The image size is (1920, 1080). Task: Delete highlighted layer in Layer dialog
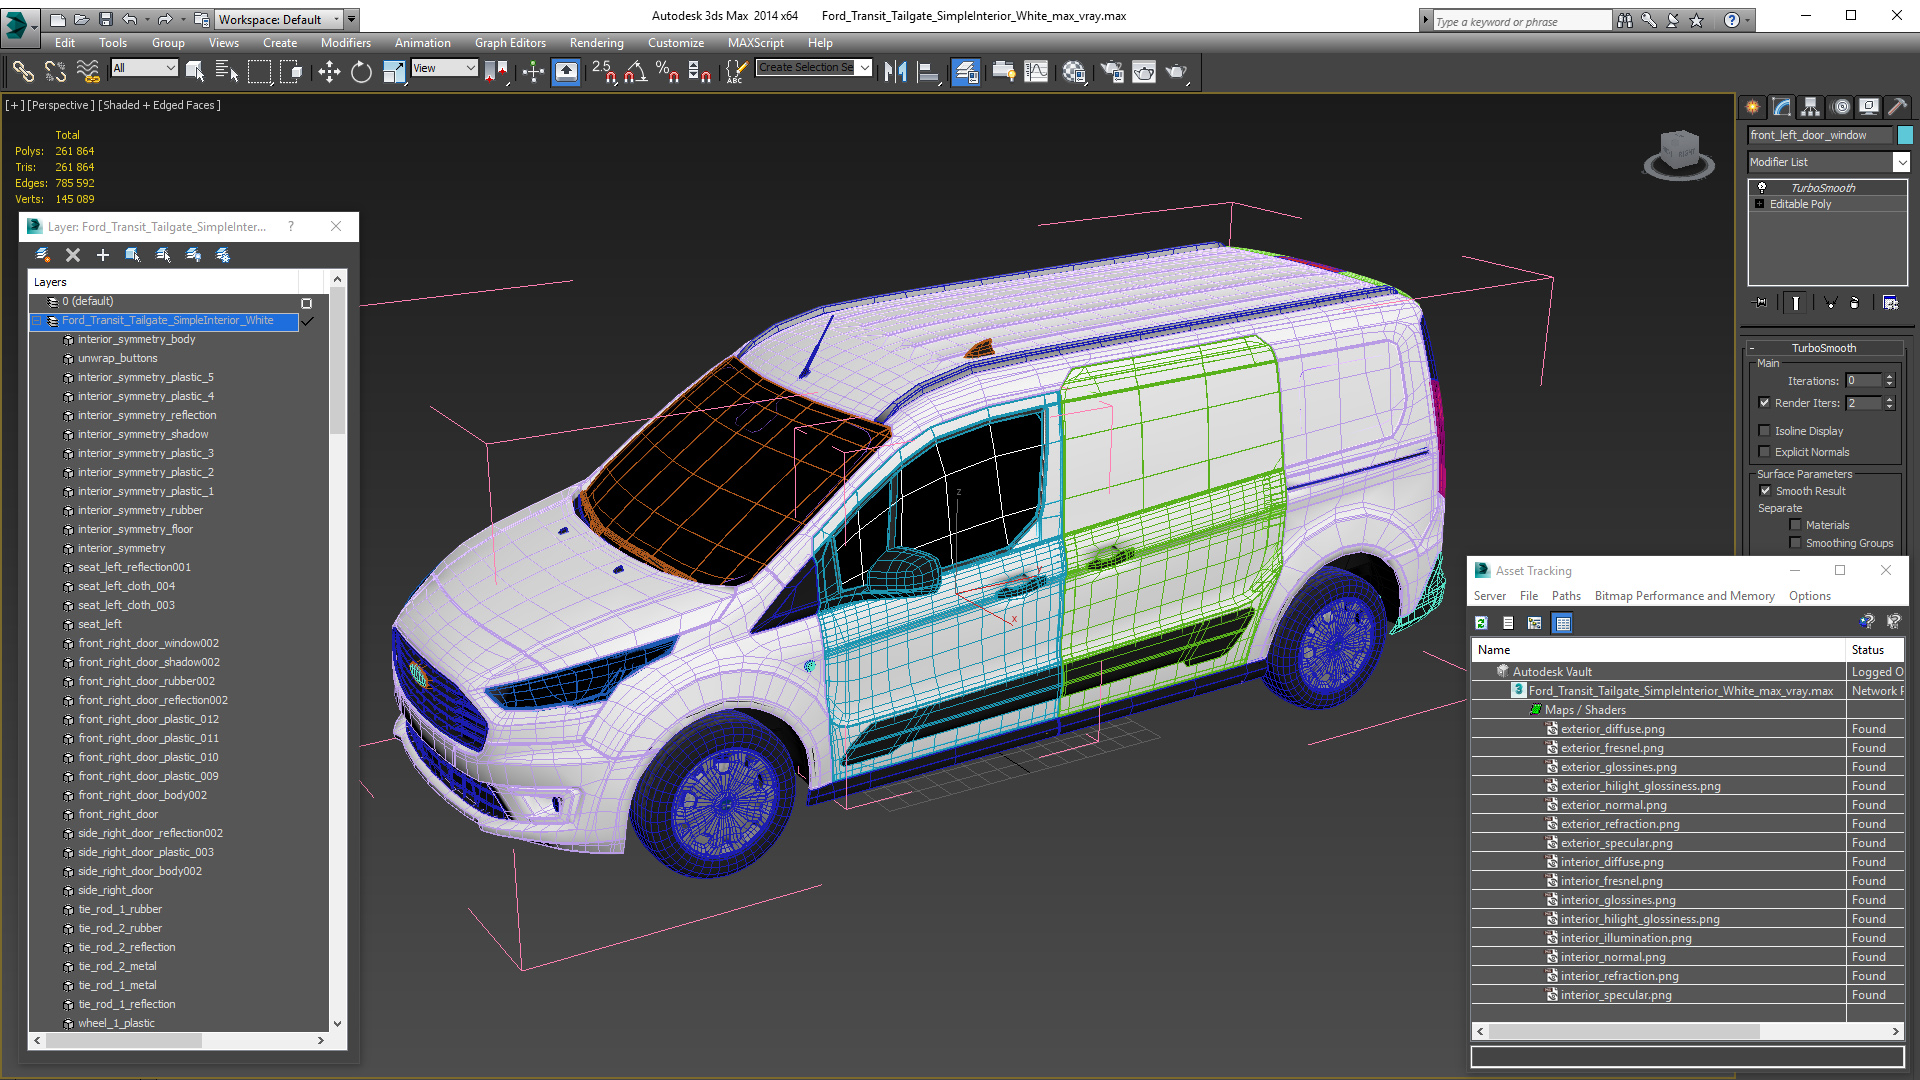tap(73, 255)
